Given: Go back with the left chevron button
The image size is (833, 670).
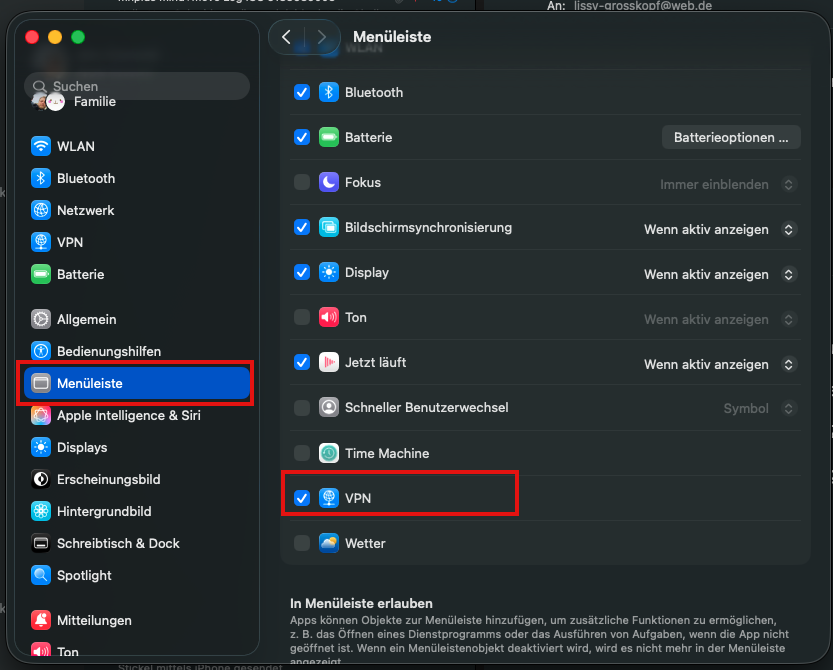Looking at the screenshot, I should point(287,37).
